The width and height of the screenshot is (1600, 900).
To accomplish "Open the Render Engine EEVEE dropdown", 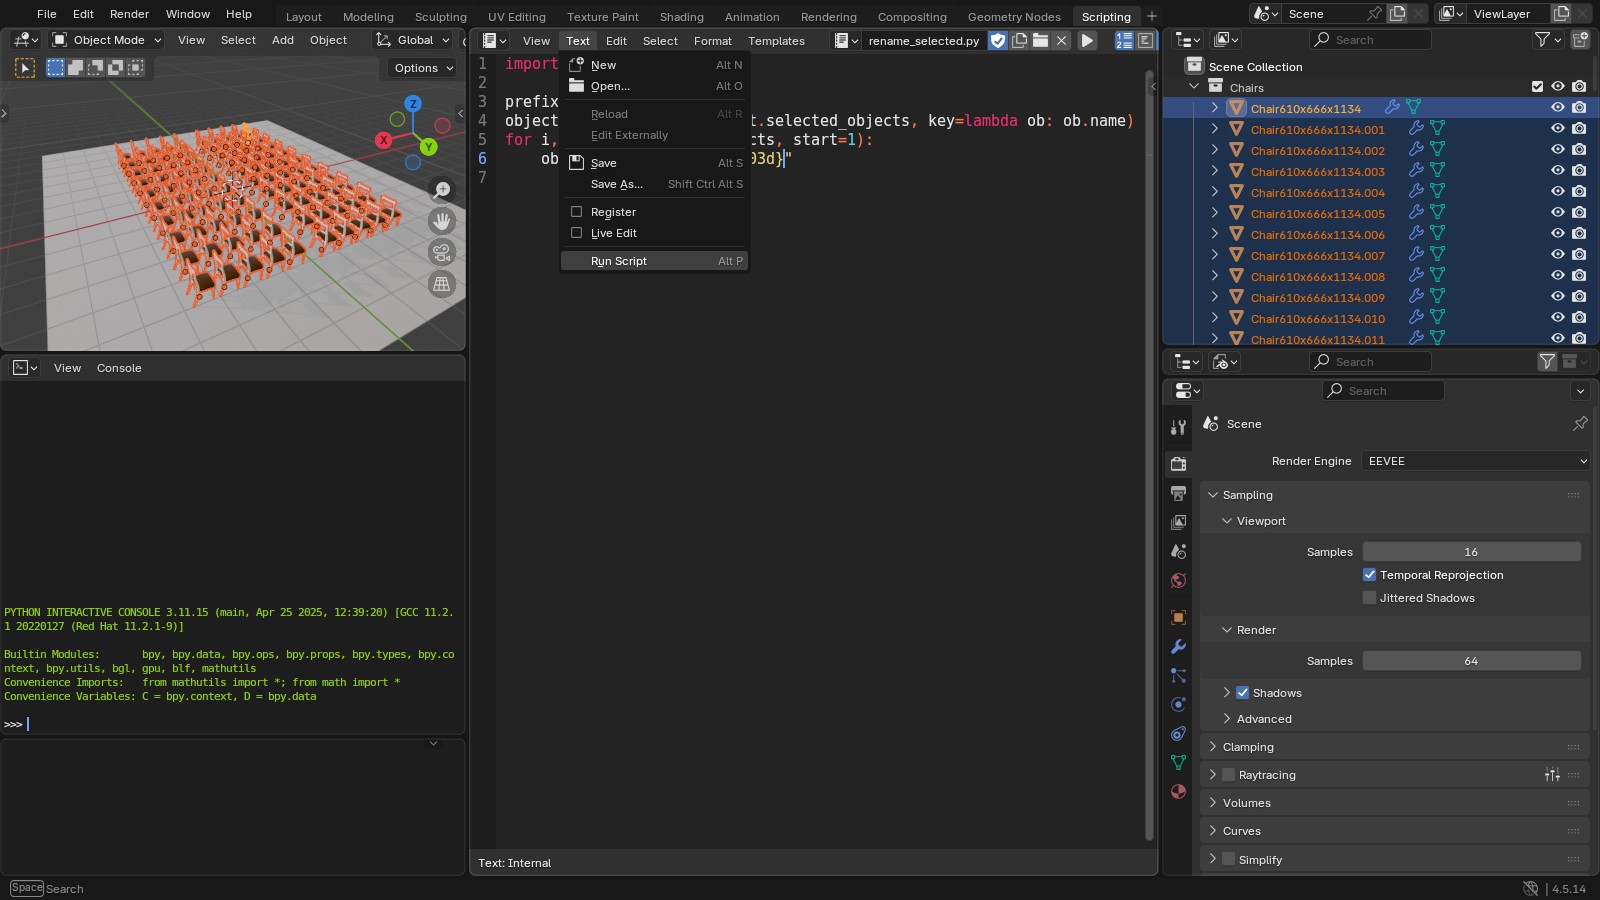I will click(1475, 461).
